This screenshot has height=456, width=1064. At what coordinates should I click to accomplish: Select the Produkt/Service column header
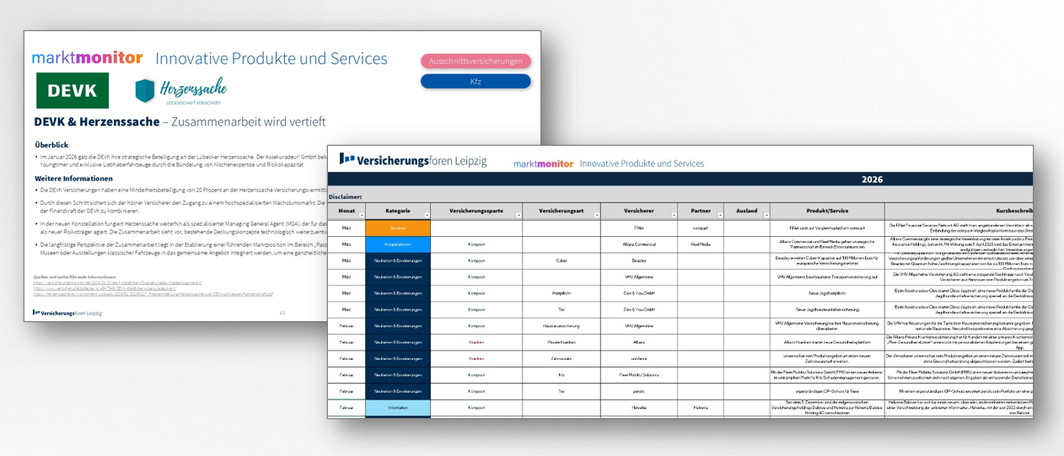click(x=827, y=211)
